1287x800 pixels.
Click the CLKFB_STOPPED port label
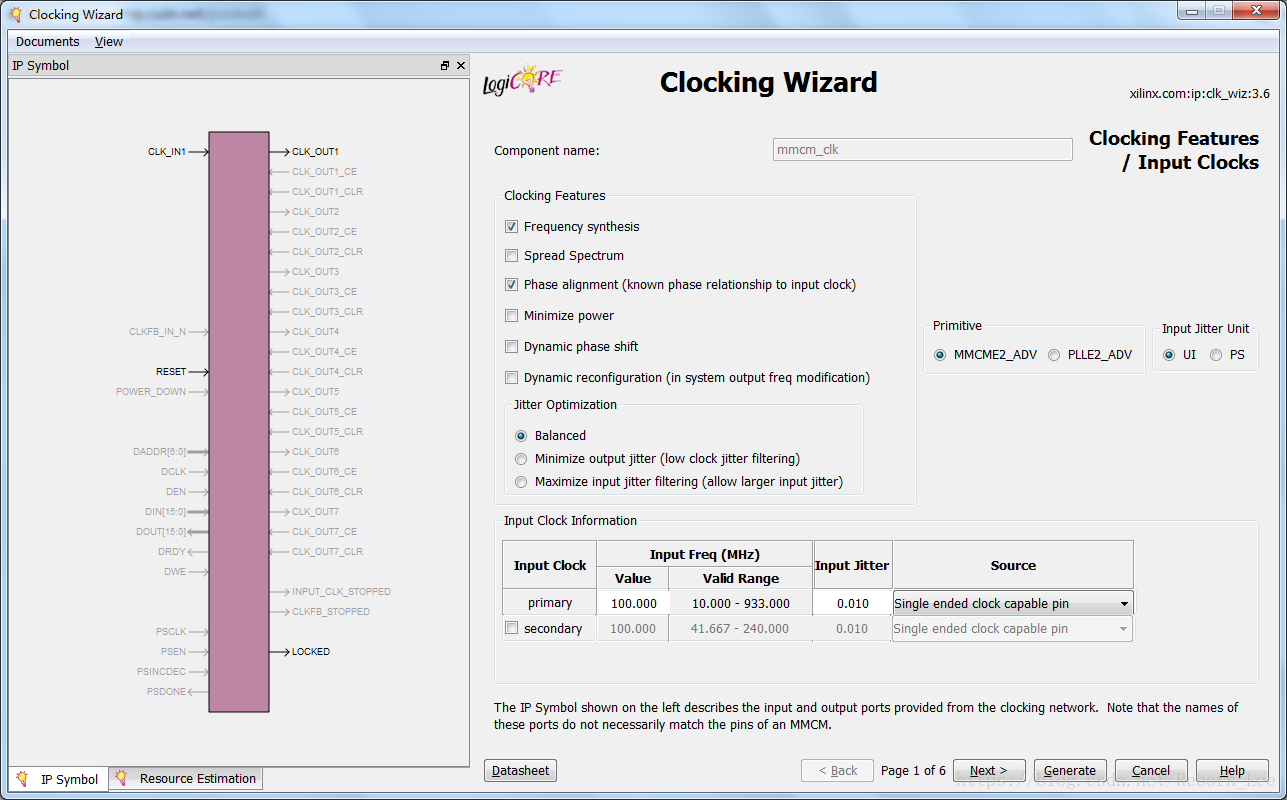(x=331, y=612)
